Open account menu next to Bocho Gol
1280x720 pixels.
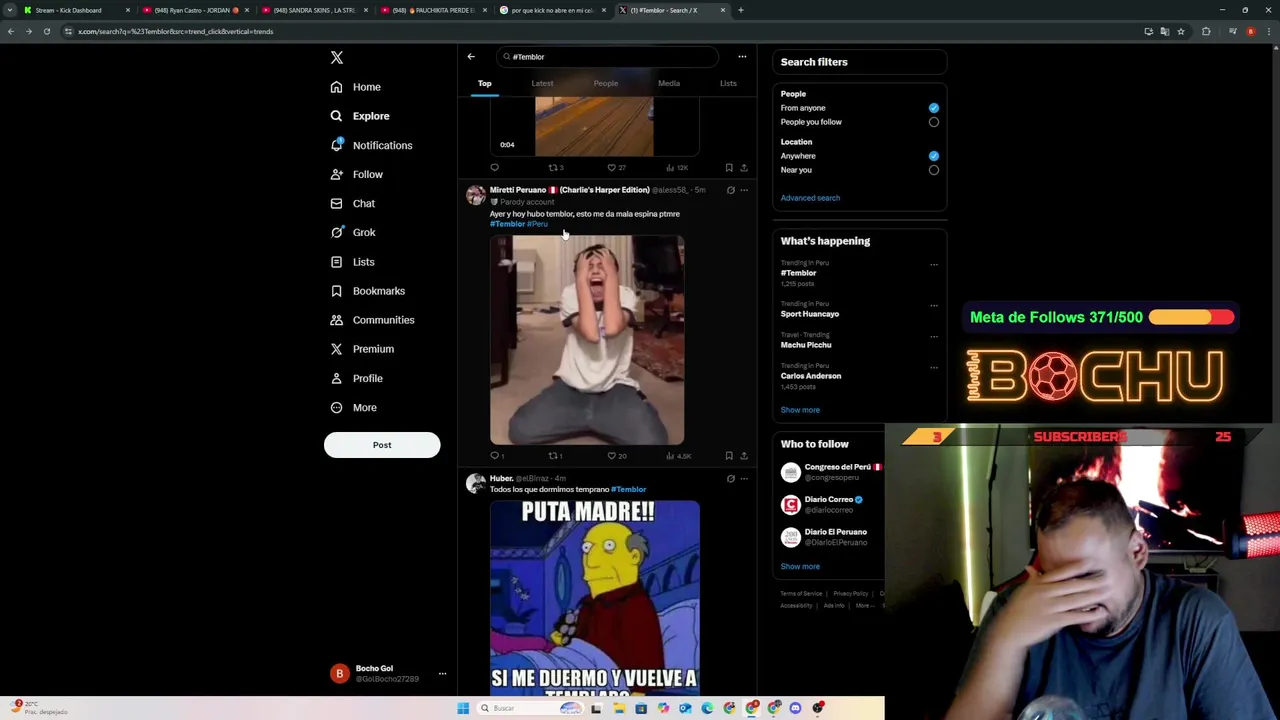click(442, 674)
